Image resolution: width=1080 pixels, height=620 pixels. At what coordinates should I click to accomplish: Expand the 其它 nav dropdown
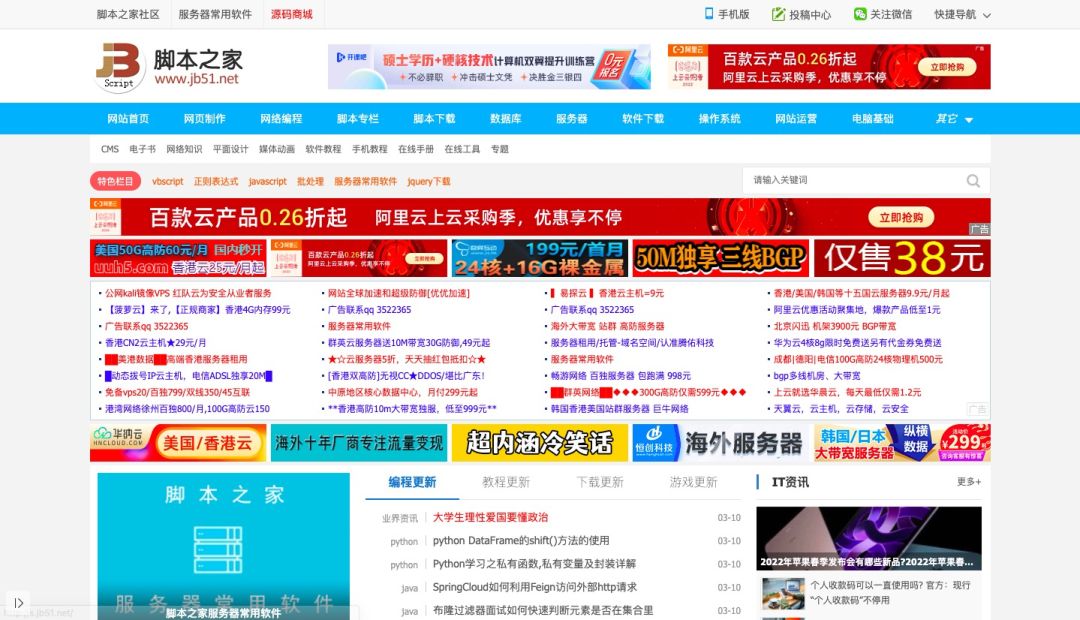click(954, 118)
